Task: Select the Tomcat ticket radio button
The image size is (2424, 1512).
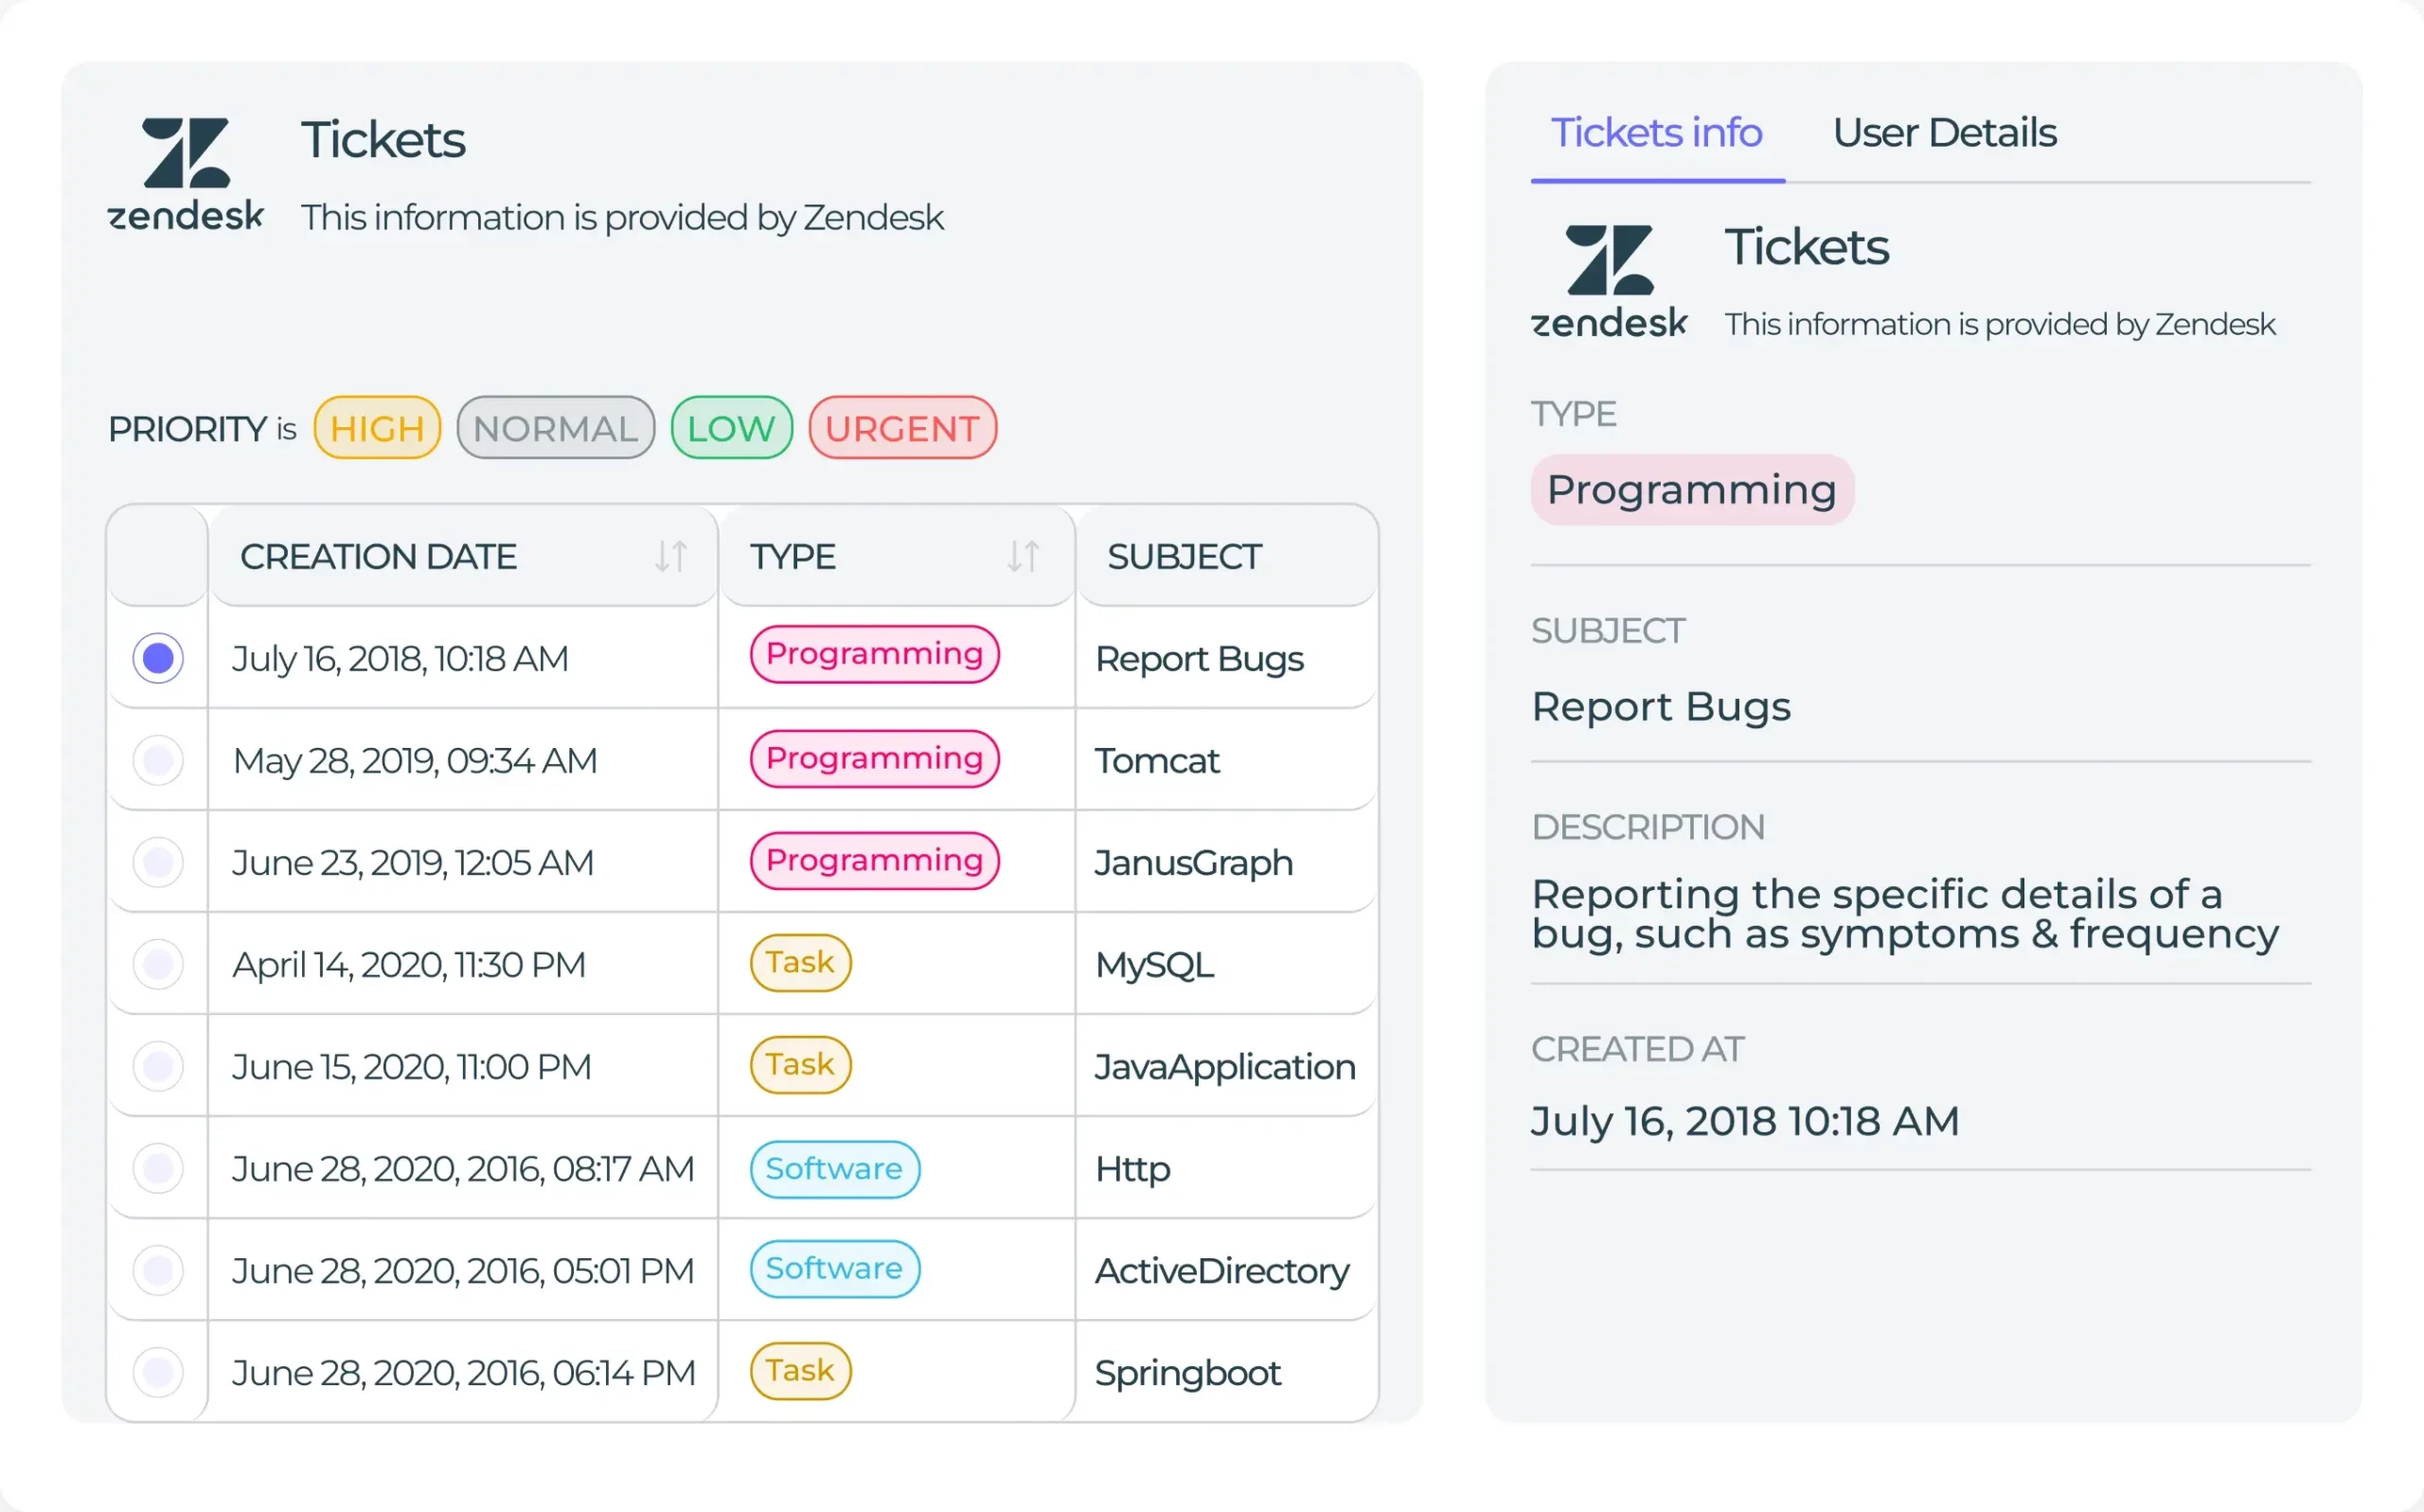Action: [x=157, y=760]
